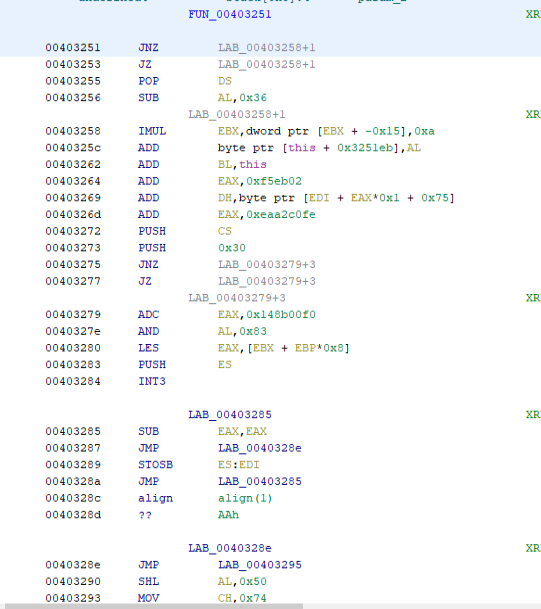Follow JMP LAB_0040328e at 00403287
Screen dimensions: 541x609
259,448
